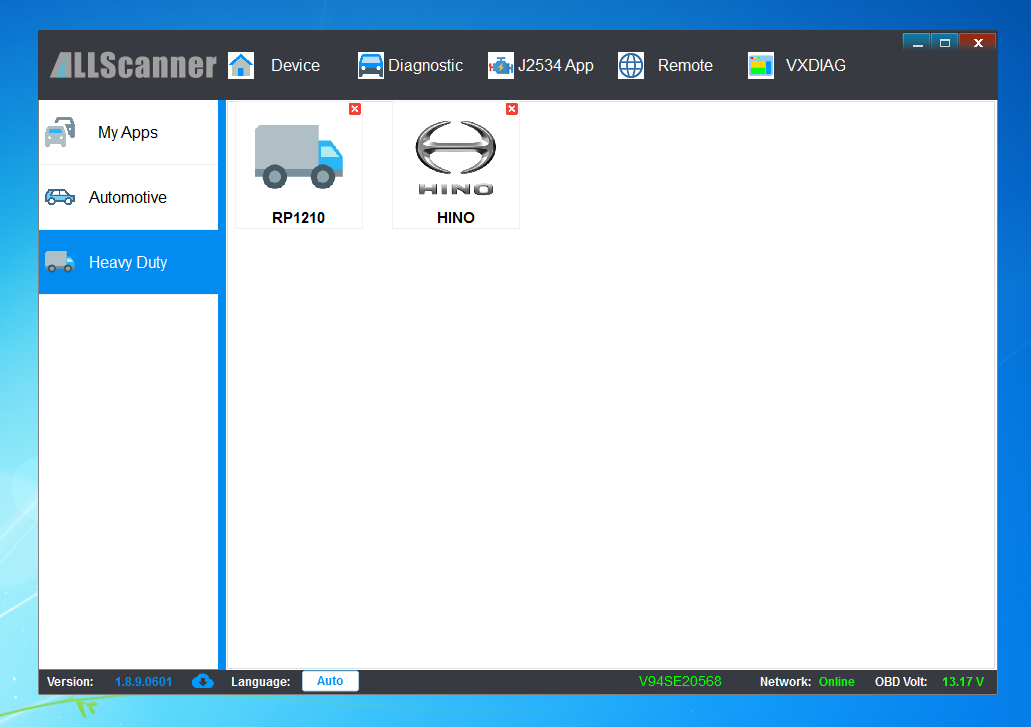
Task: Click the Remote globe icon
Action: (631, 66)
